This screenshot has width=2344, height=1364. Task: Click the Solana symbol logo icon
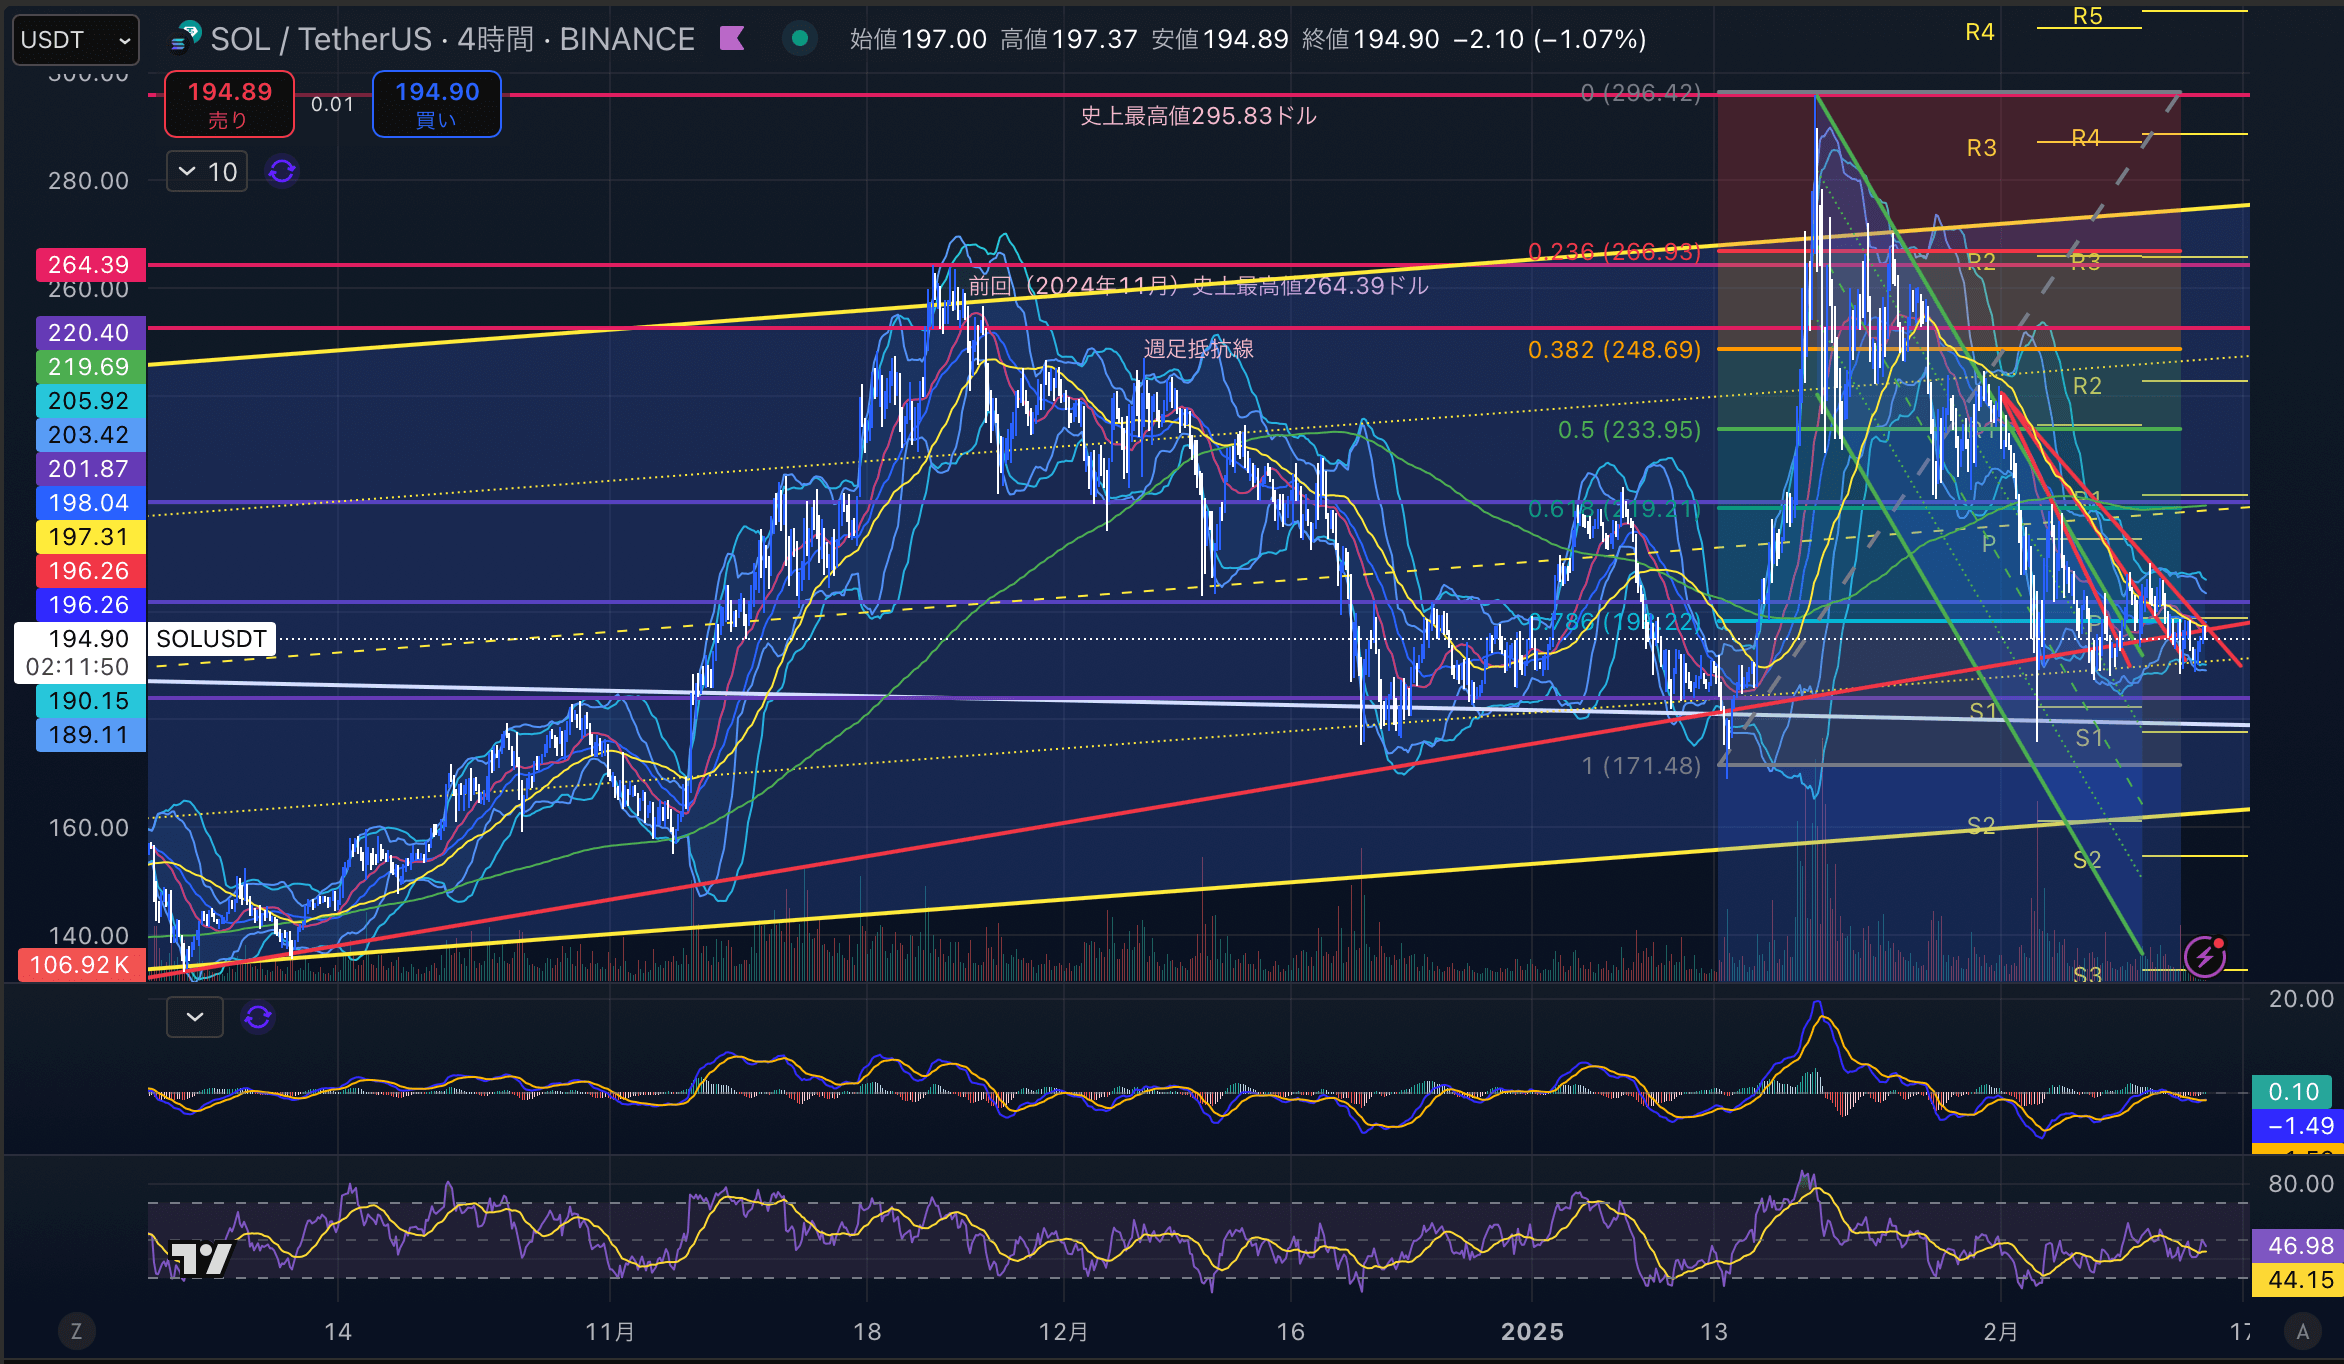[x=186, y=38]
